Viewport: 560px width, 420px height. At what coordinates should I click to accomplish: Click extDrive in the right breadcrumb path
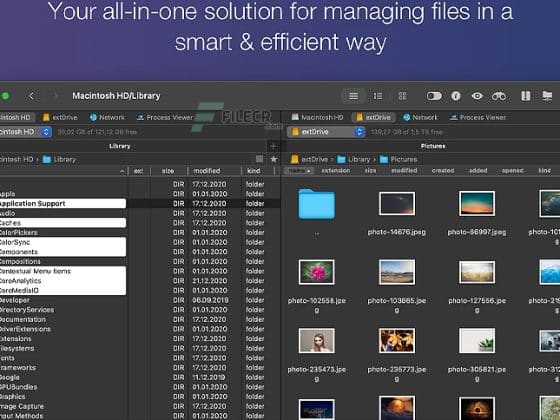[309, 159]
